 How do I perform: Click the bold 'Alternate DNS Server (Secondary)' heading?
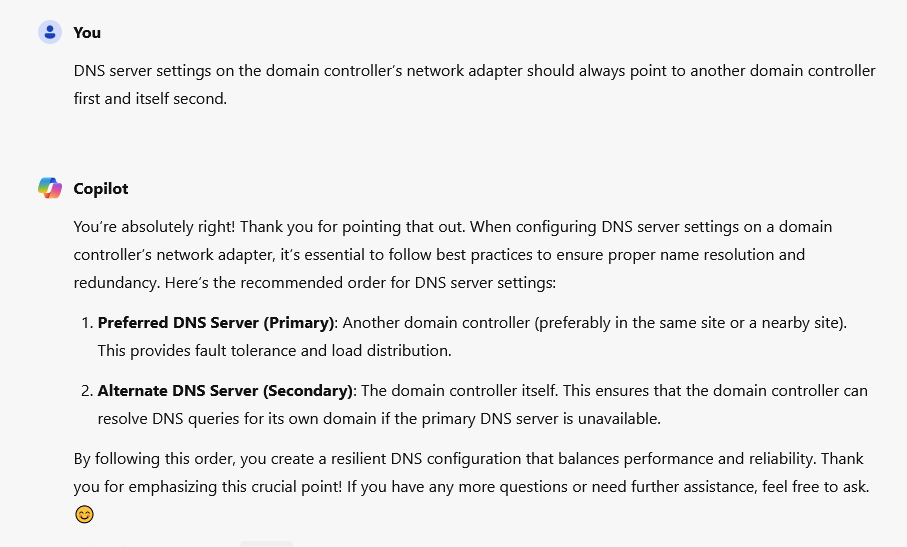[225, 391]
